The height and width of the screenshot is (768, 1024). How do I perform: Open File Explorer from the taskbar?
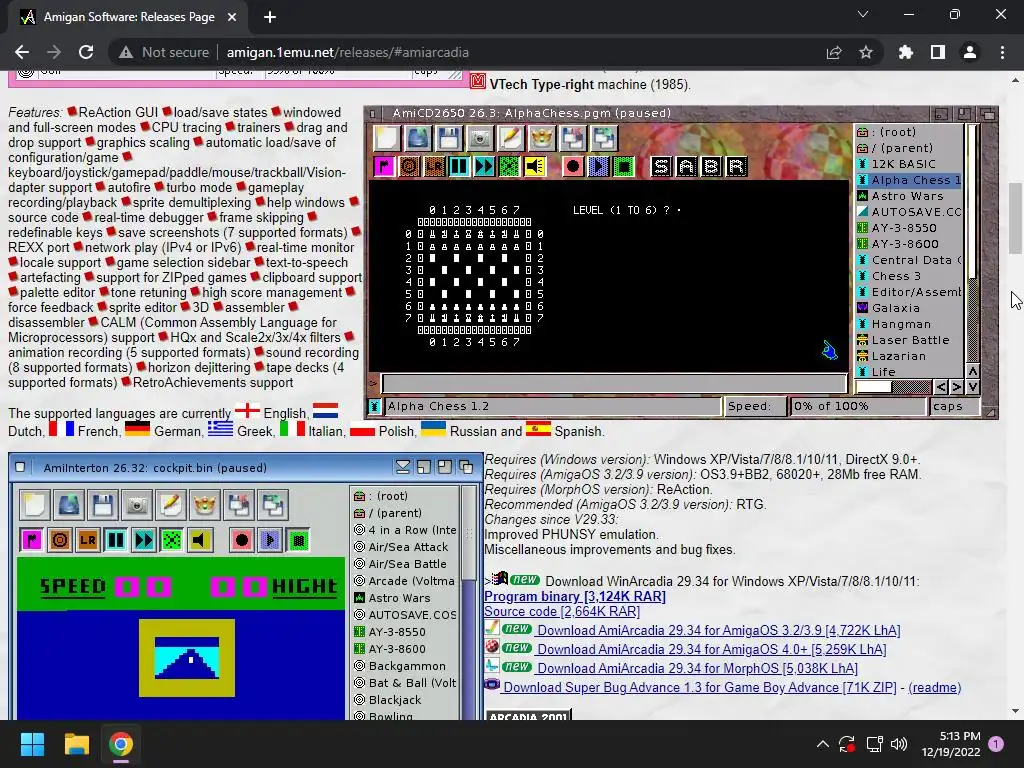click(76, 744)
